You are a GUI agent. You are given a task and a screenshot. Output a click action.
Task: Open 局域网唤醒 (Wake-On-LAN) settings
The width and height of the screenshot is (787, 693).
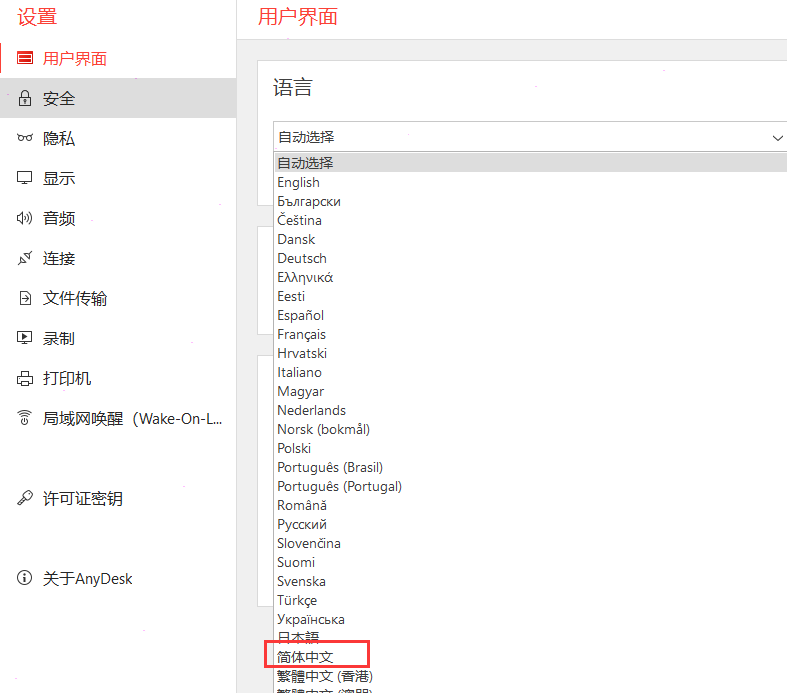click(x=118, y=418)
